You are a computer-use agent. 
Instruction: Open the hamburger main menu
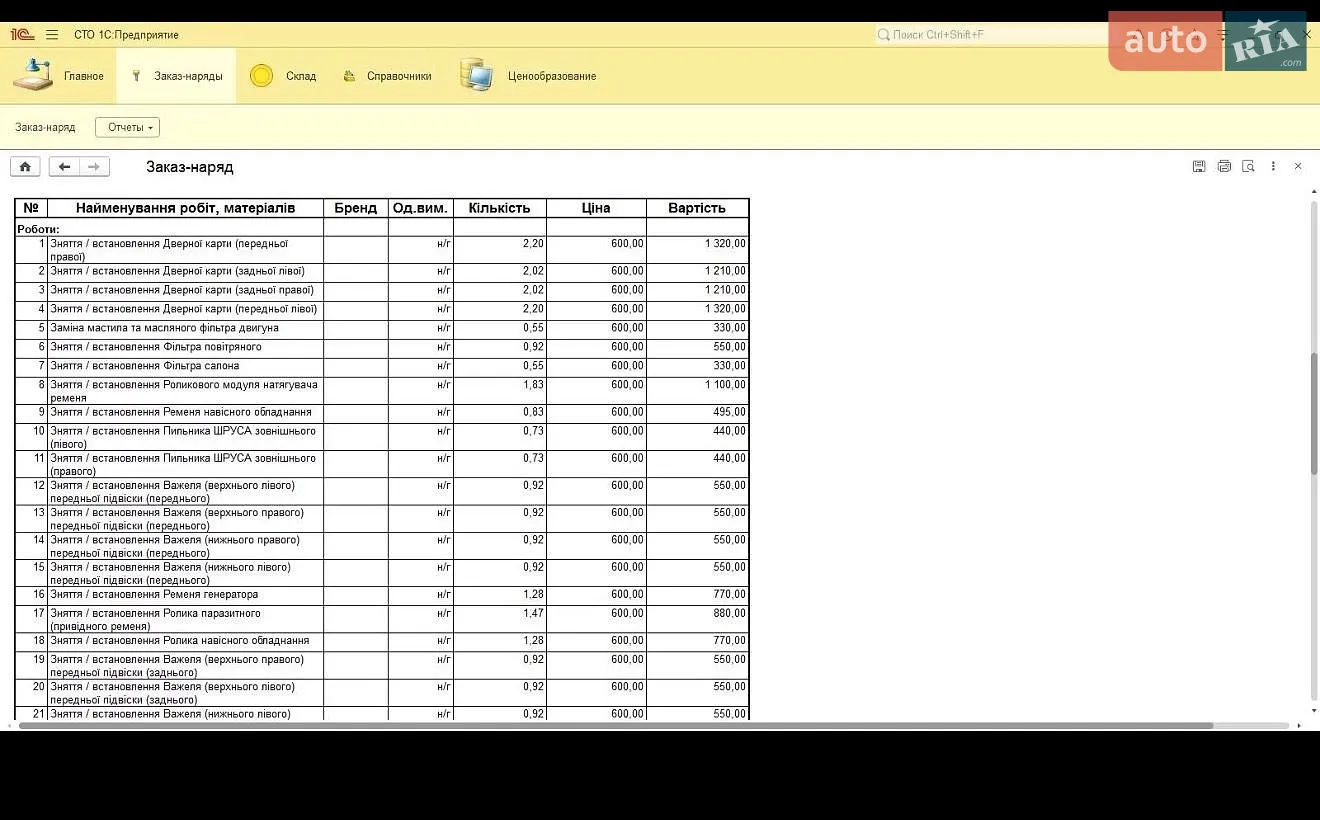point(52,35)
